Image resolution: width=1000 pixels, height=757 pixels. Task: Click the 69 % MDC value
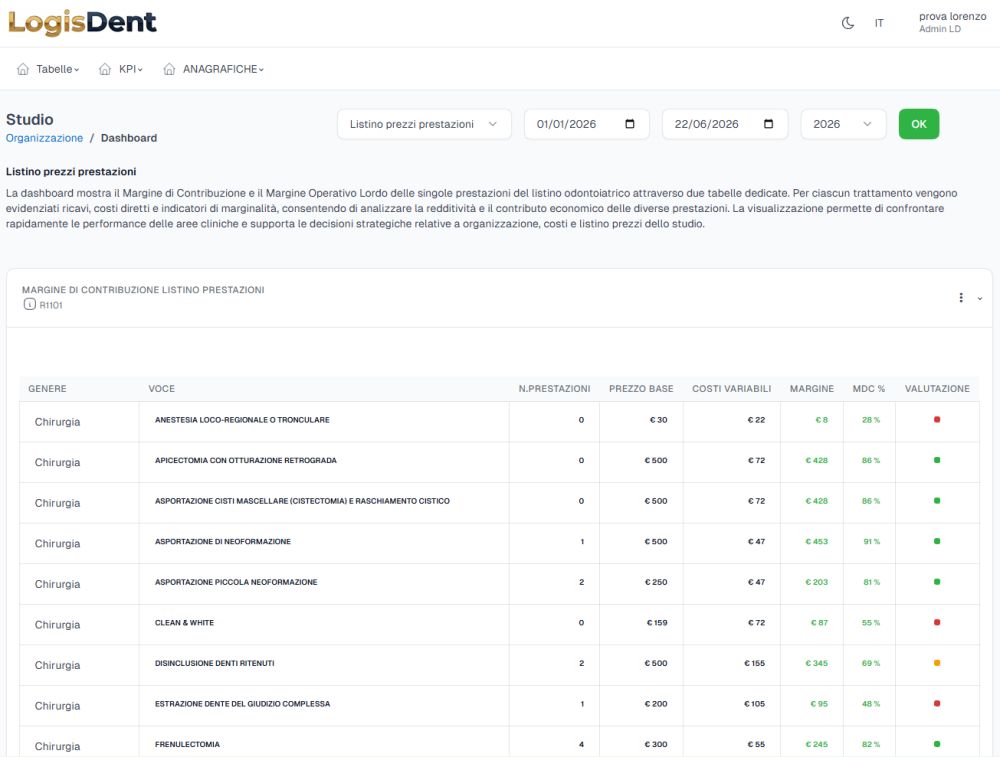pos(871,663)
